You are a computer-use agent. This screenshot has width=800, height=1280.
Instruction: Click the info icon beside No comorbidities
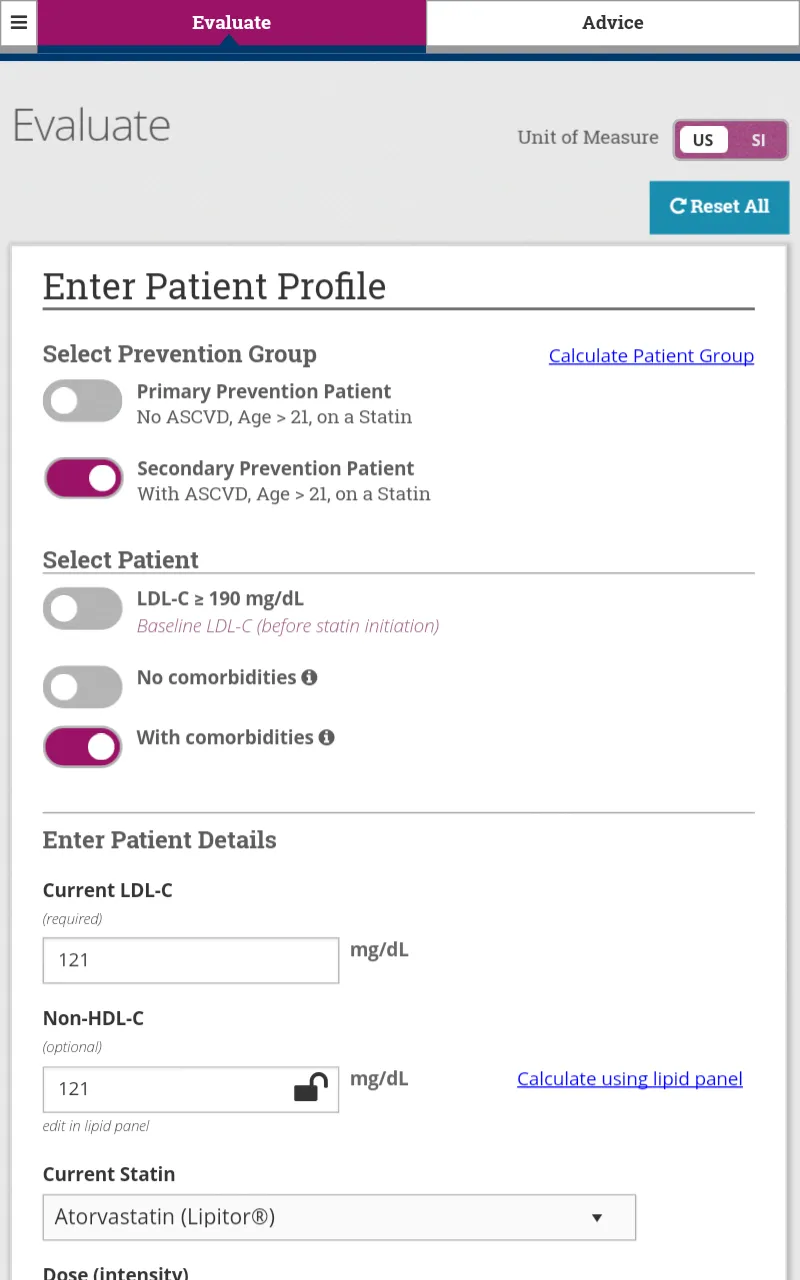(x=309, y=677)
